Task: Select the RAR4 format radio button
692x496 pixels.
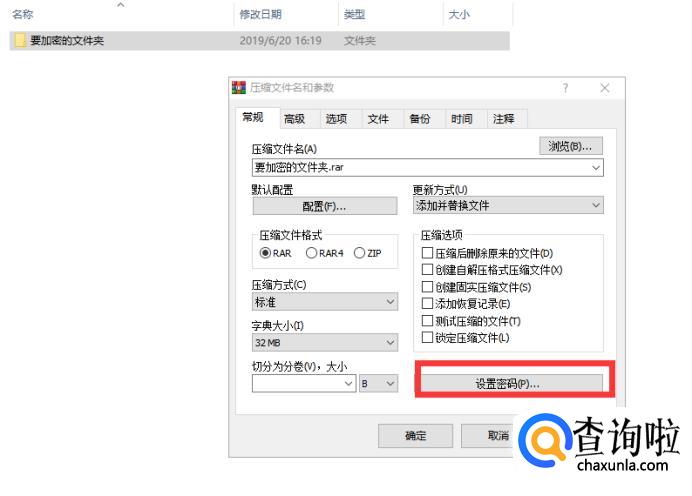Action: pyautogui.click(x=312, y=253)
